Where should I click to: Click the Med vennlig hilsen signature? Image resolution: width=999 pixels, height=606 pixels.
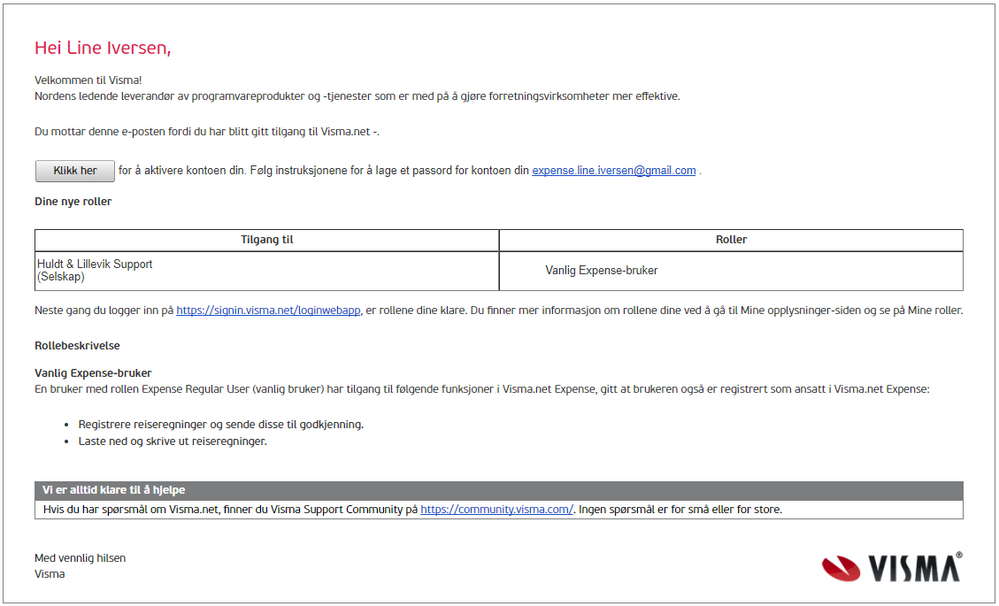[x=80, y=558]
